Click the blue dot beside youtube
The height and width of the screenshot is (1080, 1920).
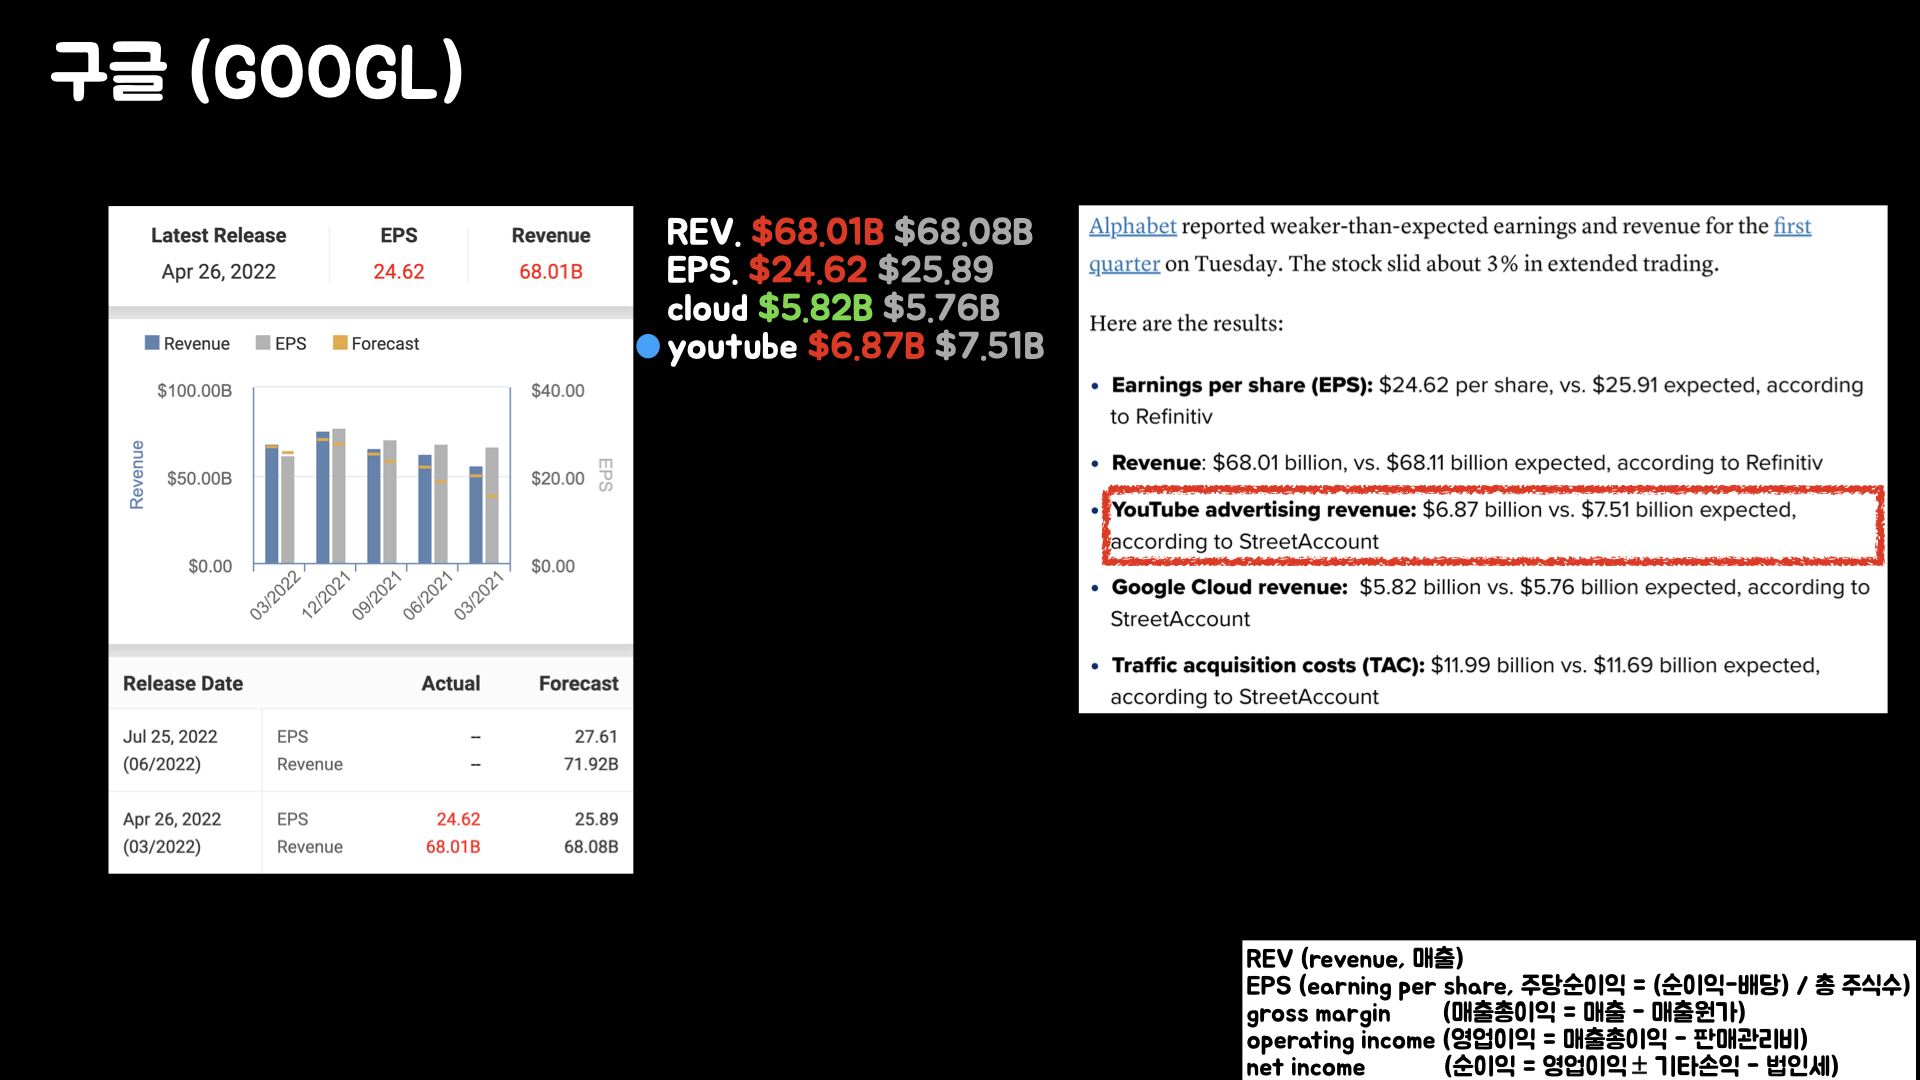[648, 346]
